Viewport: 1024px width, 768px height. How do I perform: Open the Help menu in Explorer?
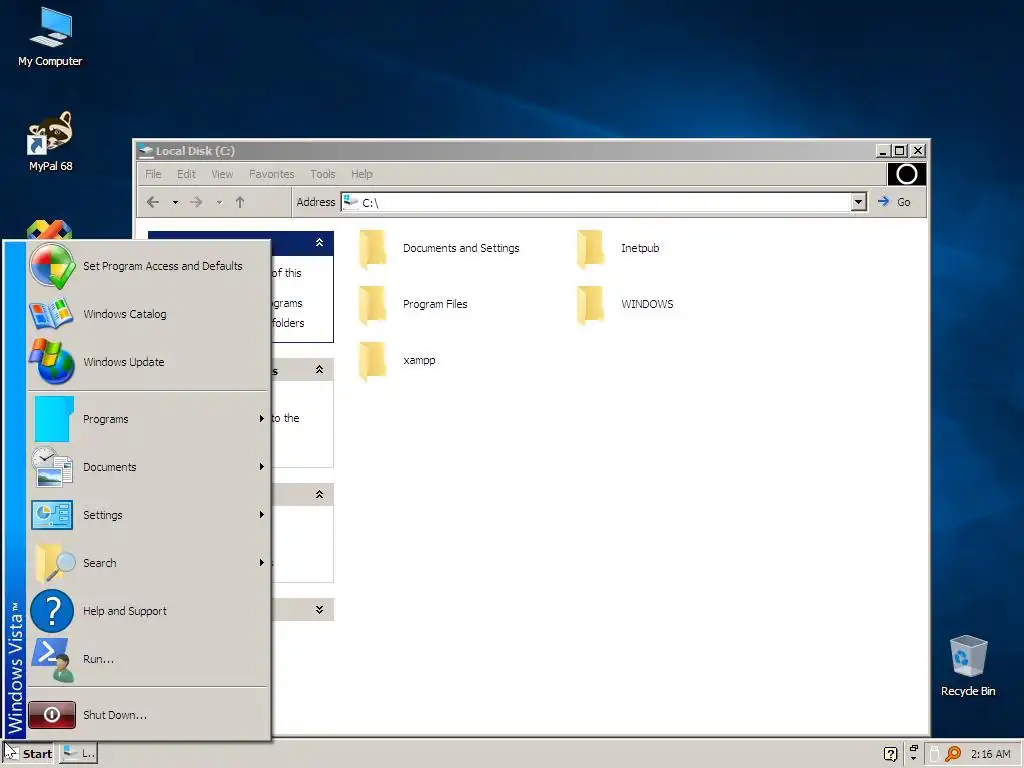click(x=362, y=174)
